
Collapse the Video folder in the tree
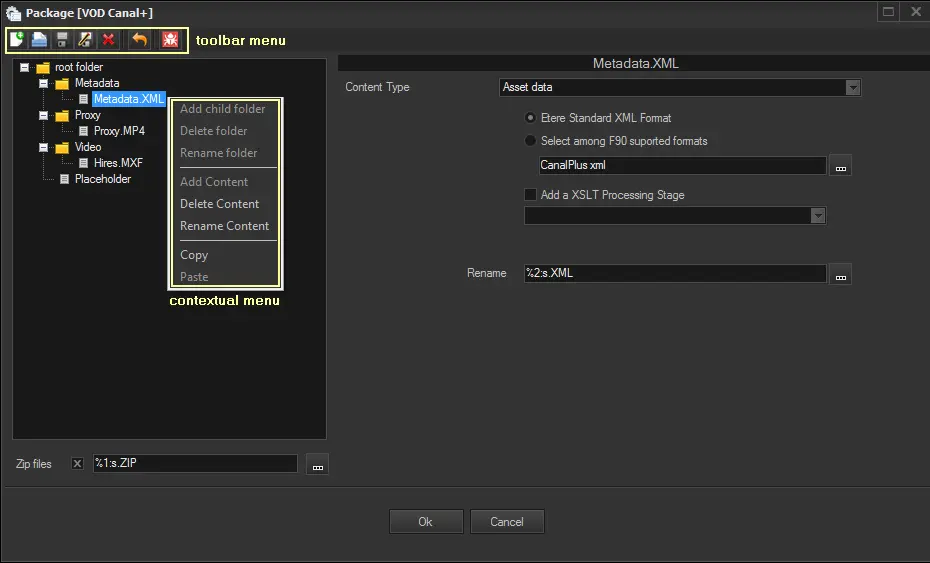(44, 147)
